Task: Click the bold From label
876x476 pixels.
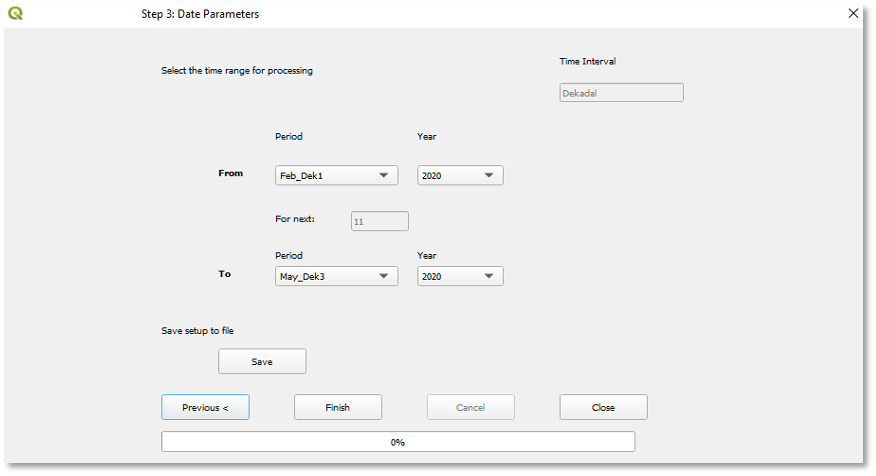Action: pos(230,173)
